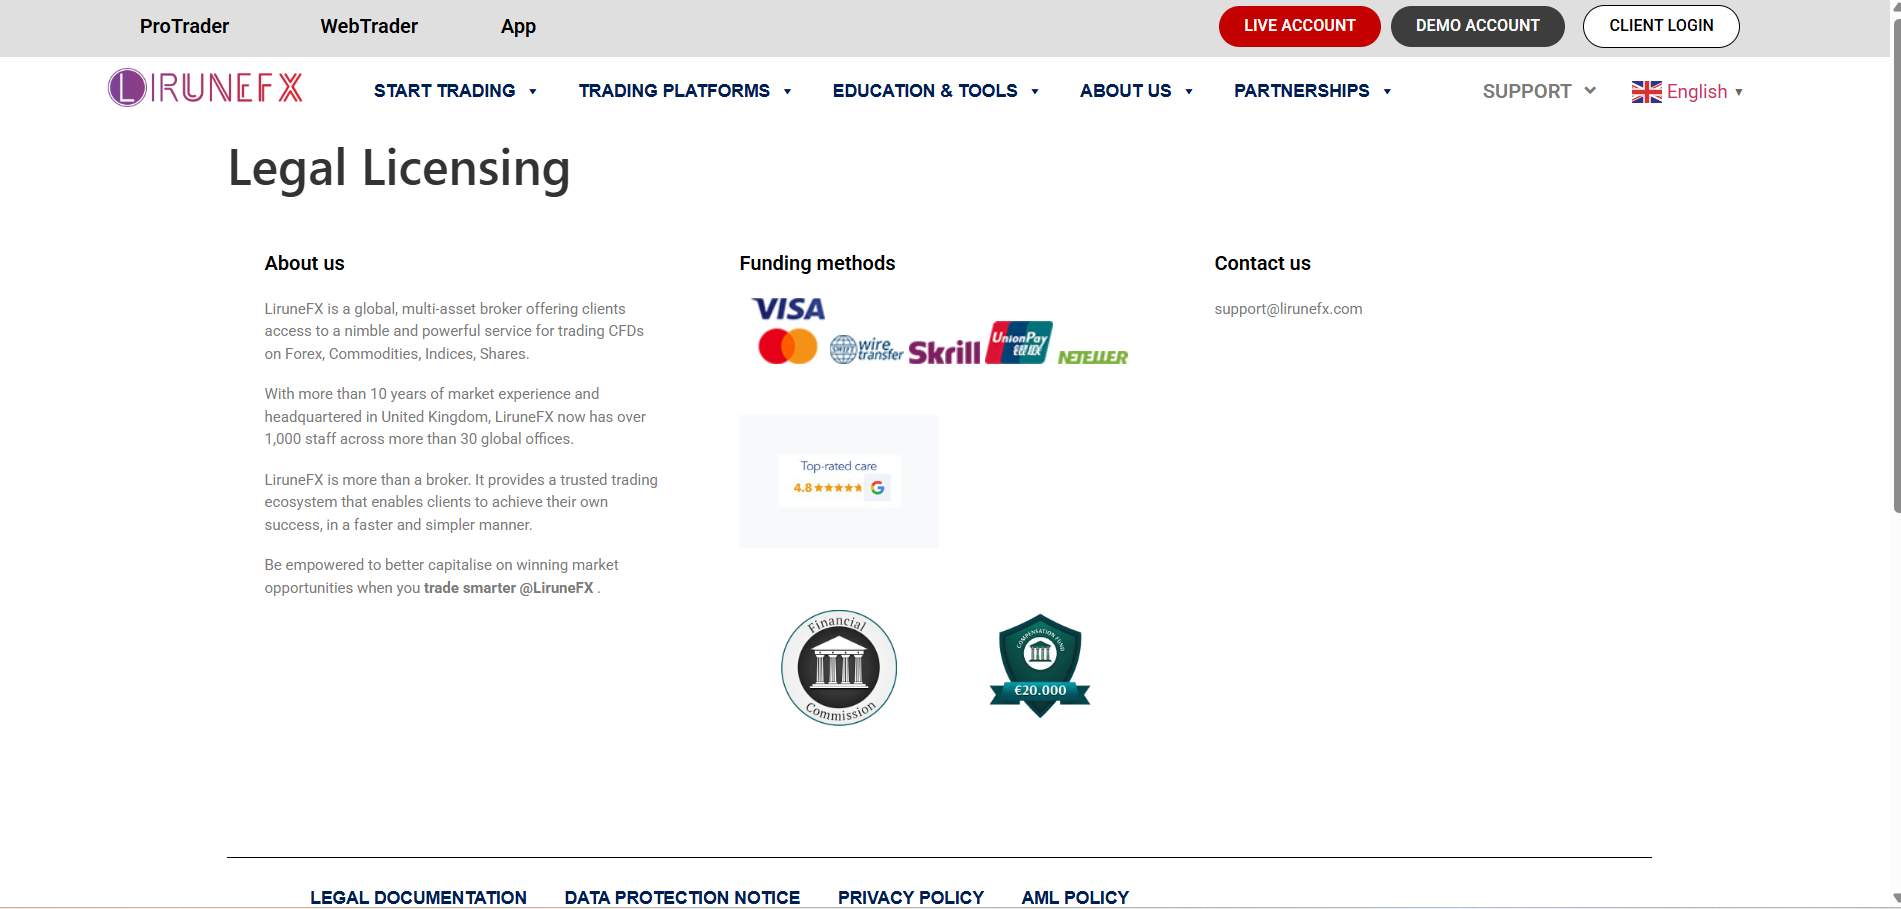The width and height of the screenshot is (1901, 909).
Task: Click the Live Account button
Action: (x=1299, y=26)
